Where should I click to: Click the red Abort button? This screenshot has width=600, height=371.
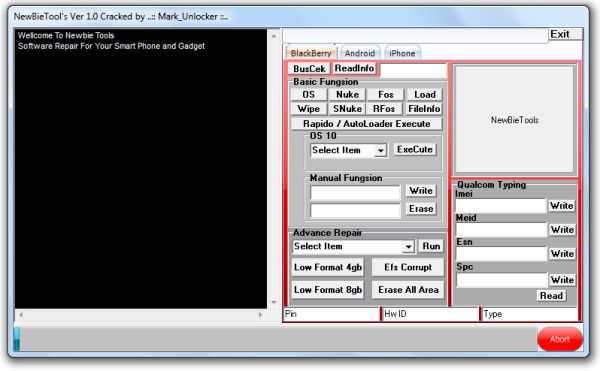pos(560,339)
